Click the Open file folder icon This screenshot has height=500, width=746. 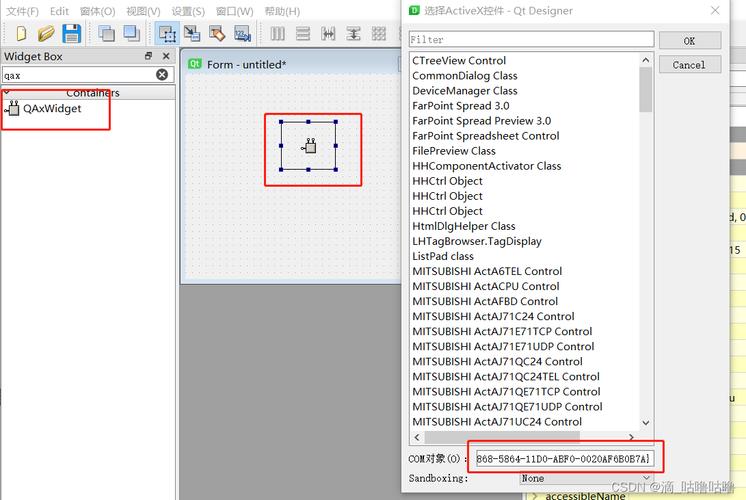46,33
